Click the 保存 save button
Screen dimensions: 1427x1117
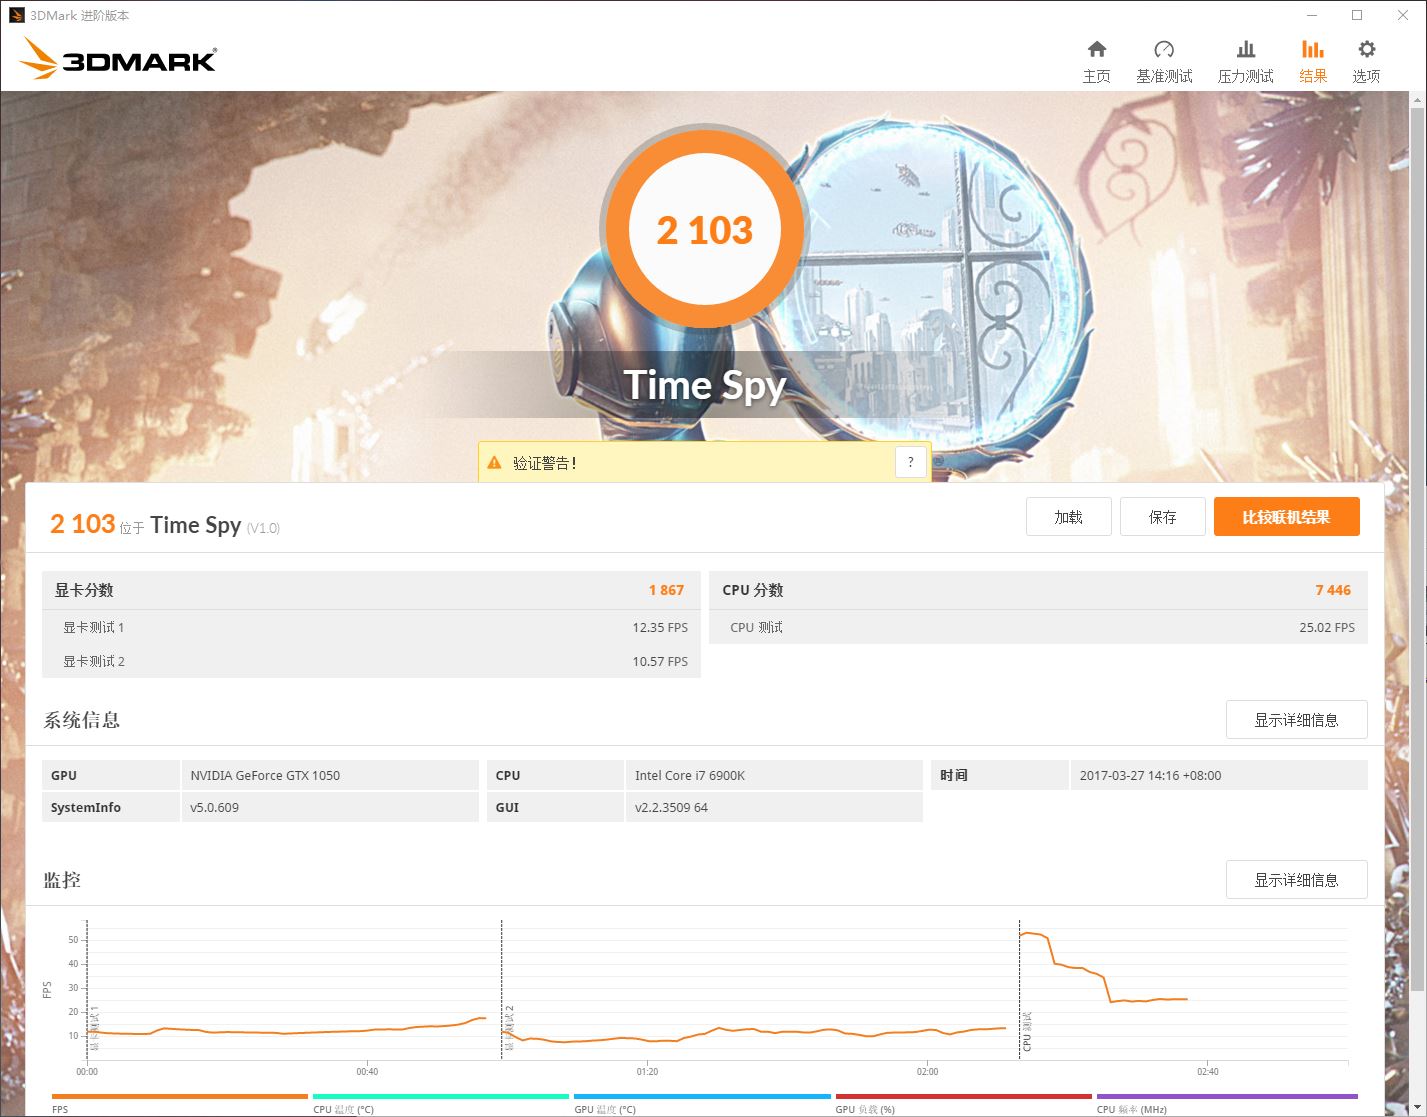point(1162,517)
